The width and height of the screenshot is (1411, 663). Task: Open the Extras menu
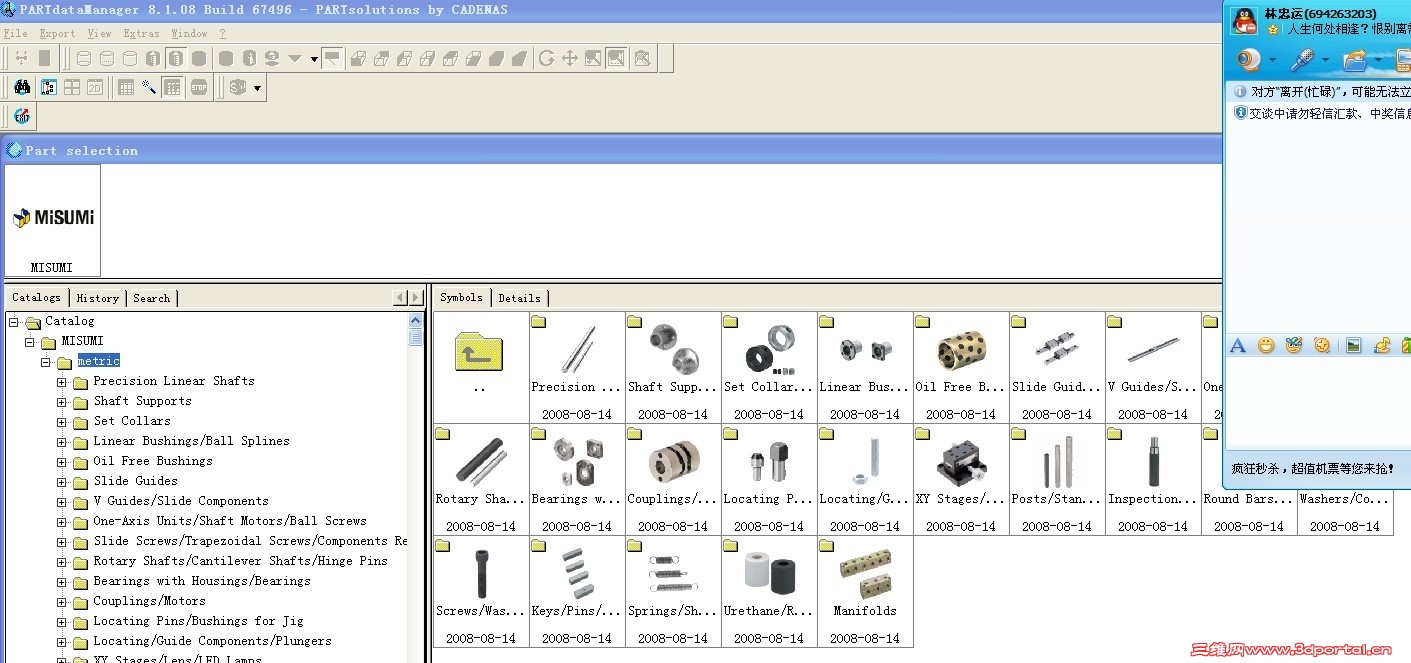(x=141, y=33)
